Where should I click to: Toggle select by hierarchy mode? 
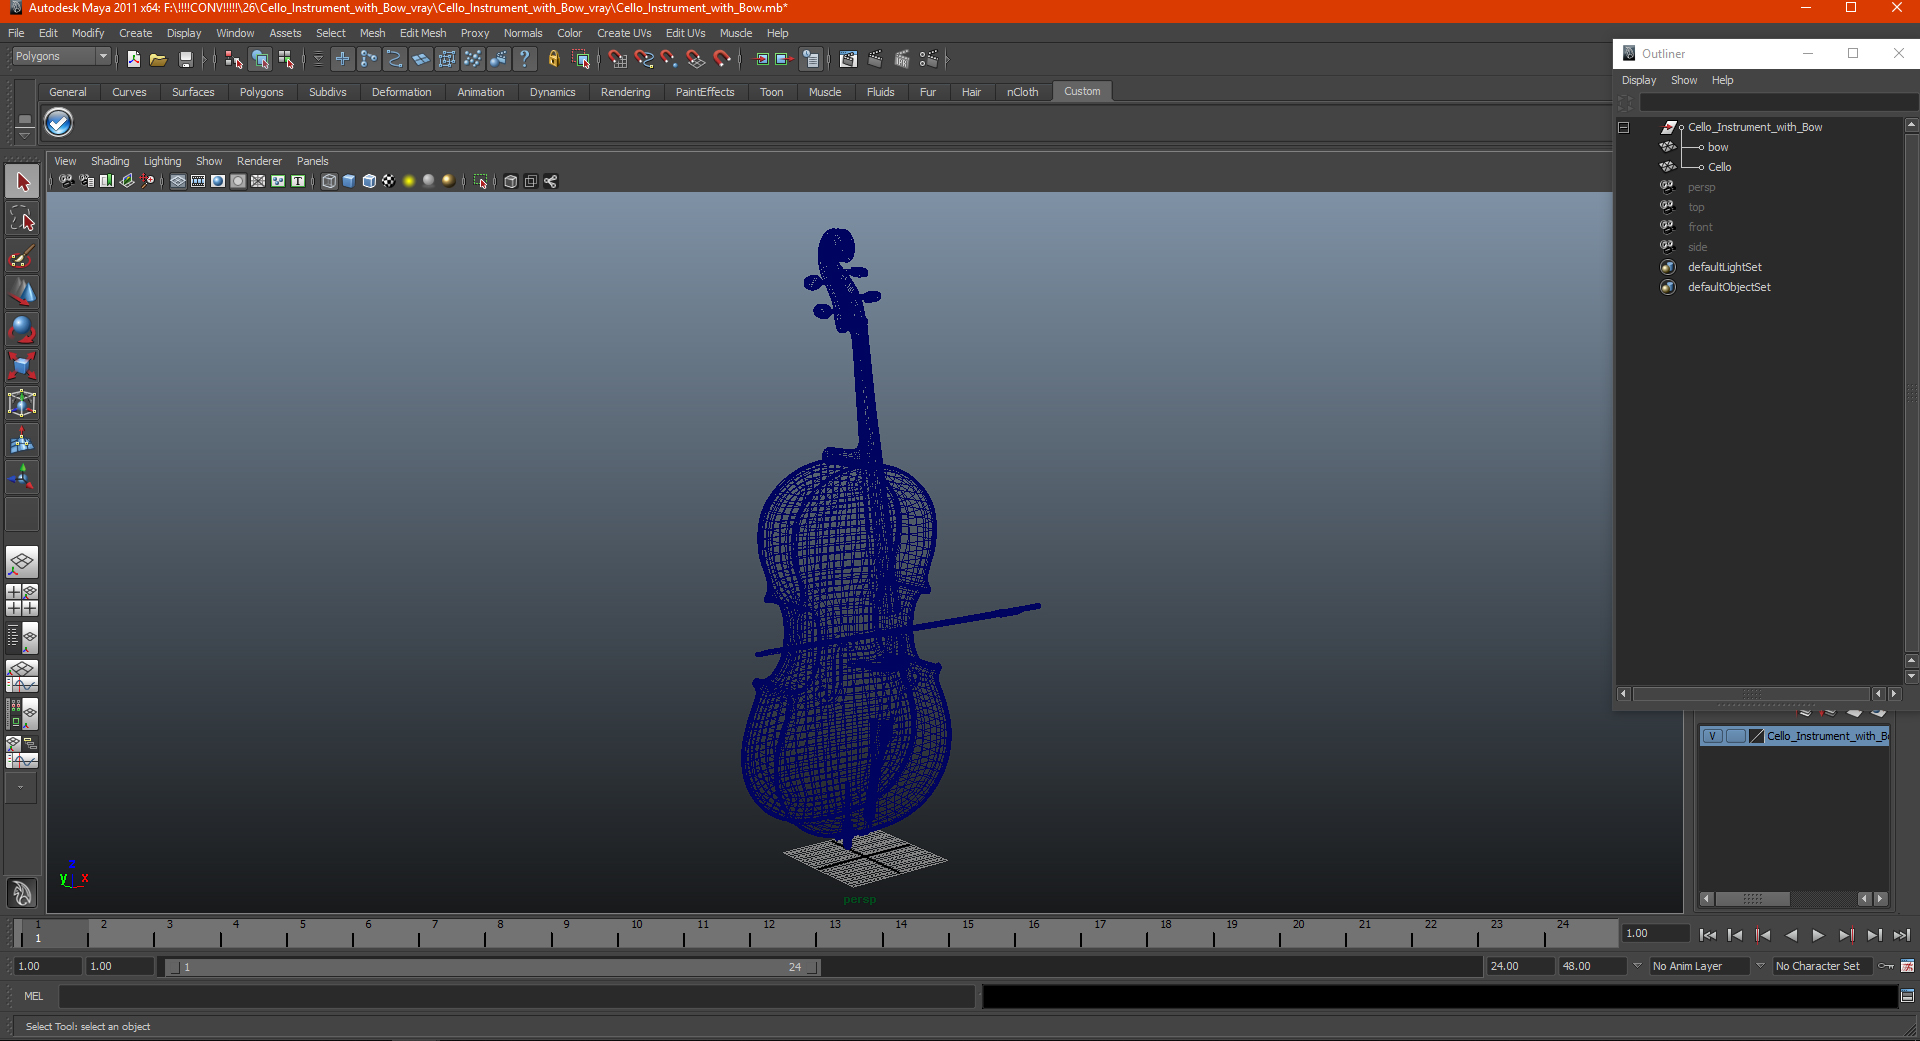coord(234,60)
